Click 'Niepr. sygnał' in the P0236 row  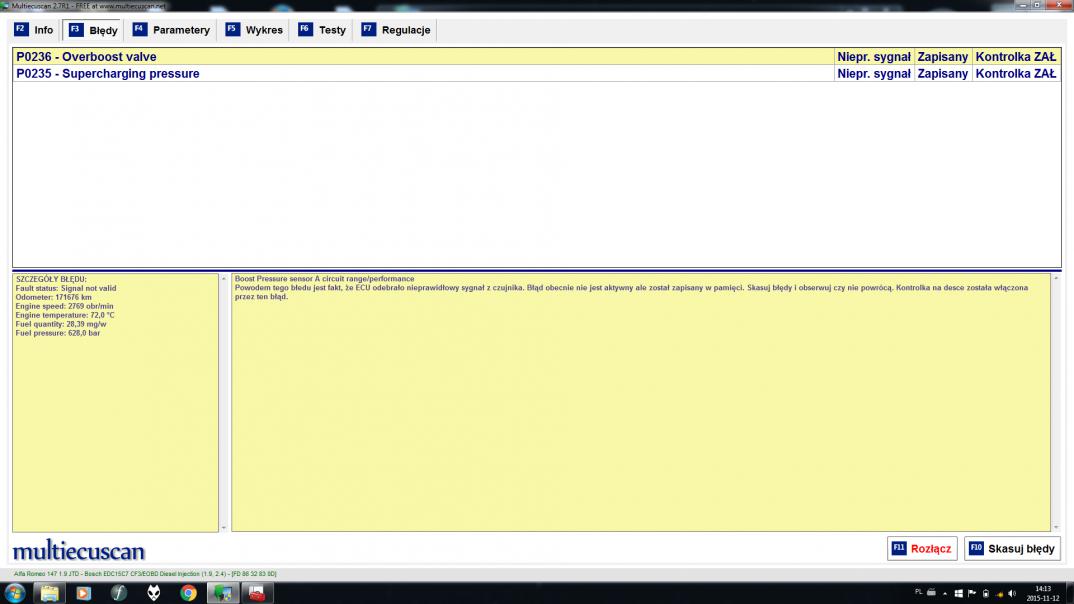[x=873, y=57]
